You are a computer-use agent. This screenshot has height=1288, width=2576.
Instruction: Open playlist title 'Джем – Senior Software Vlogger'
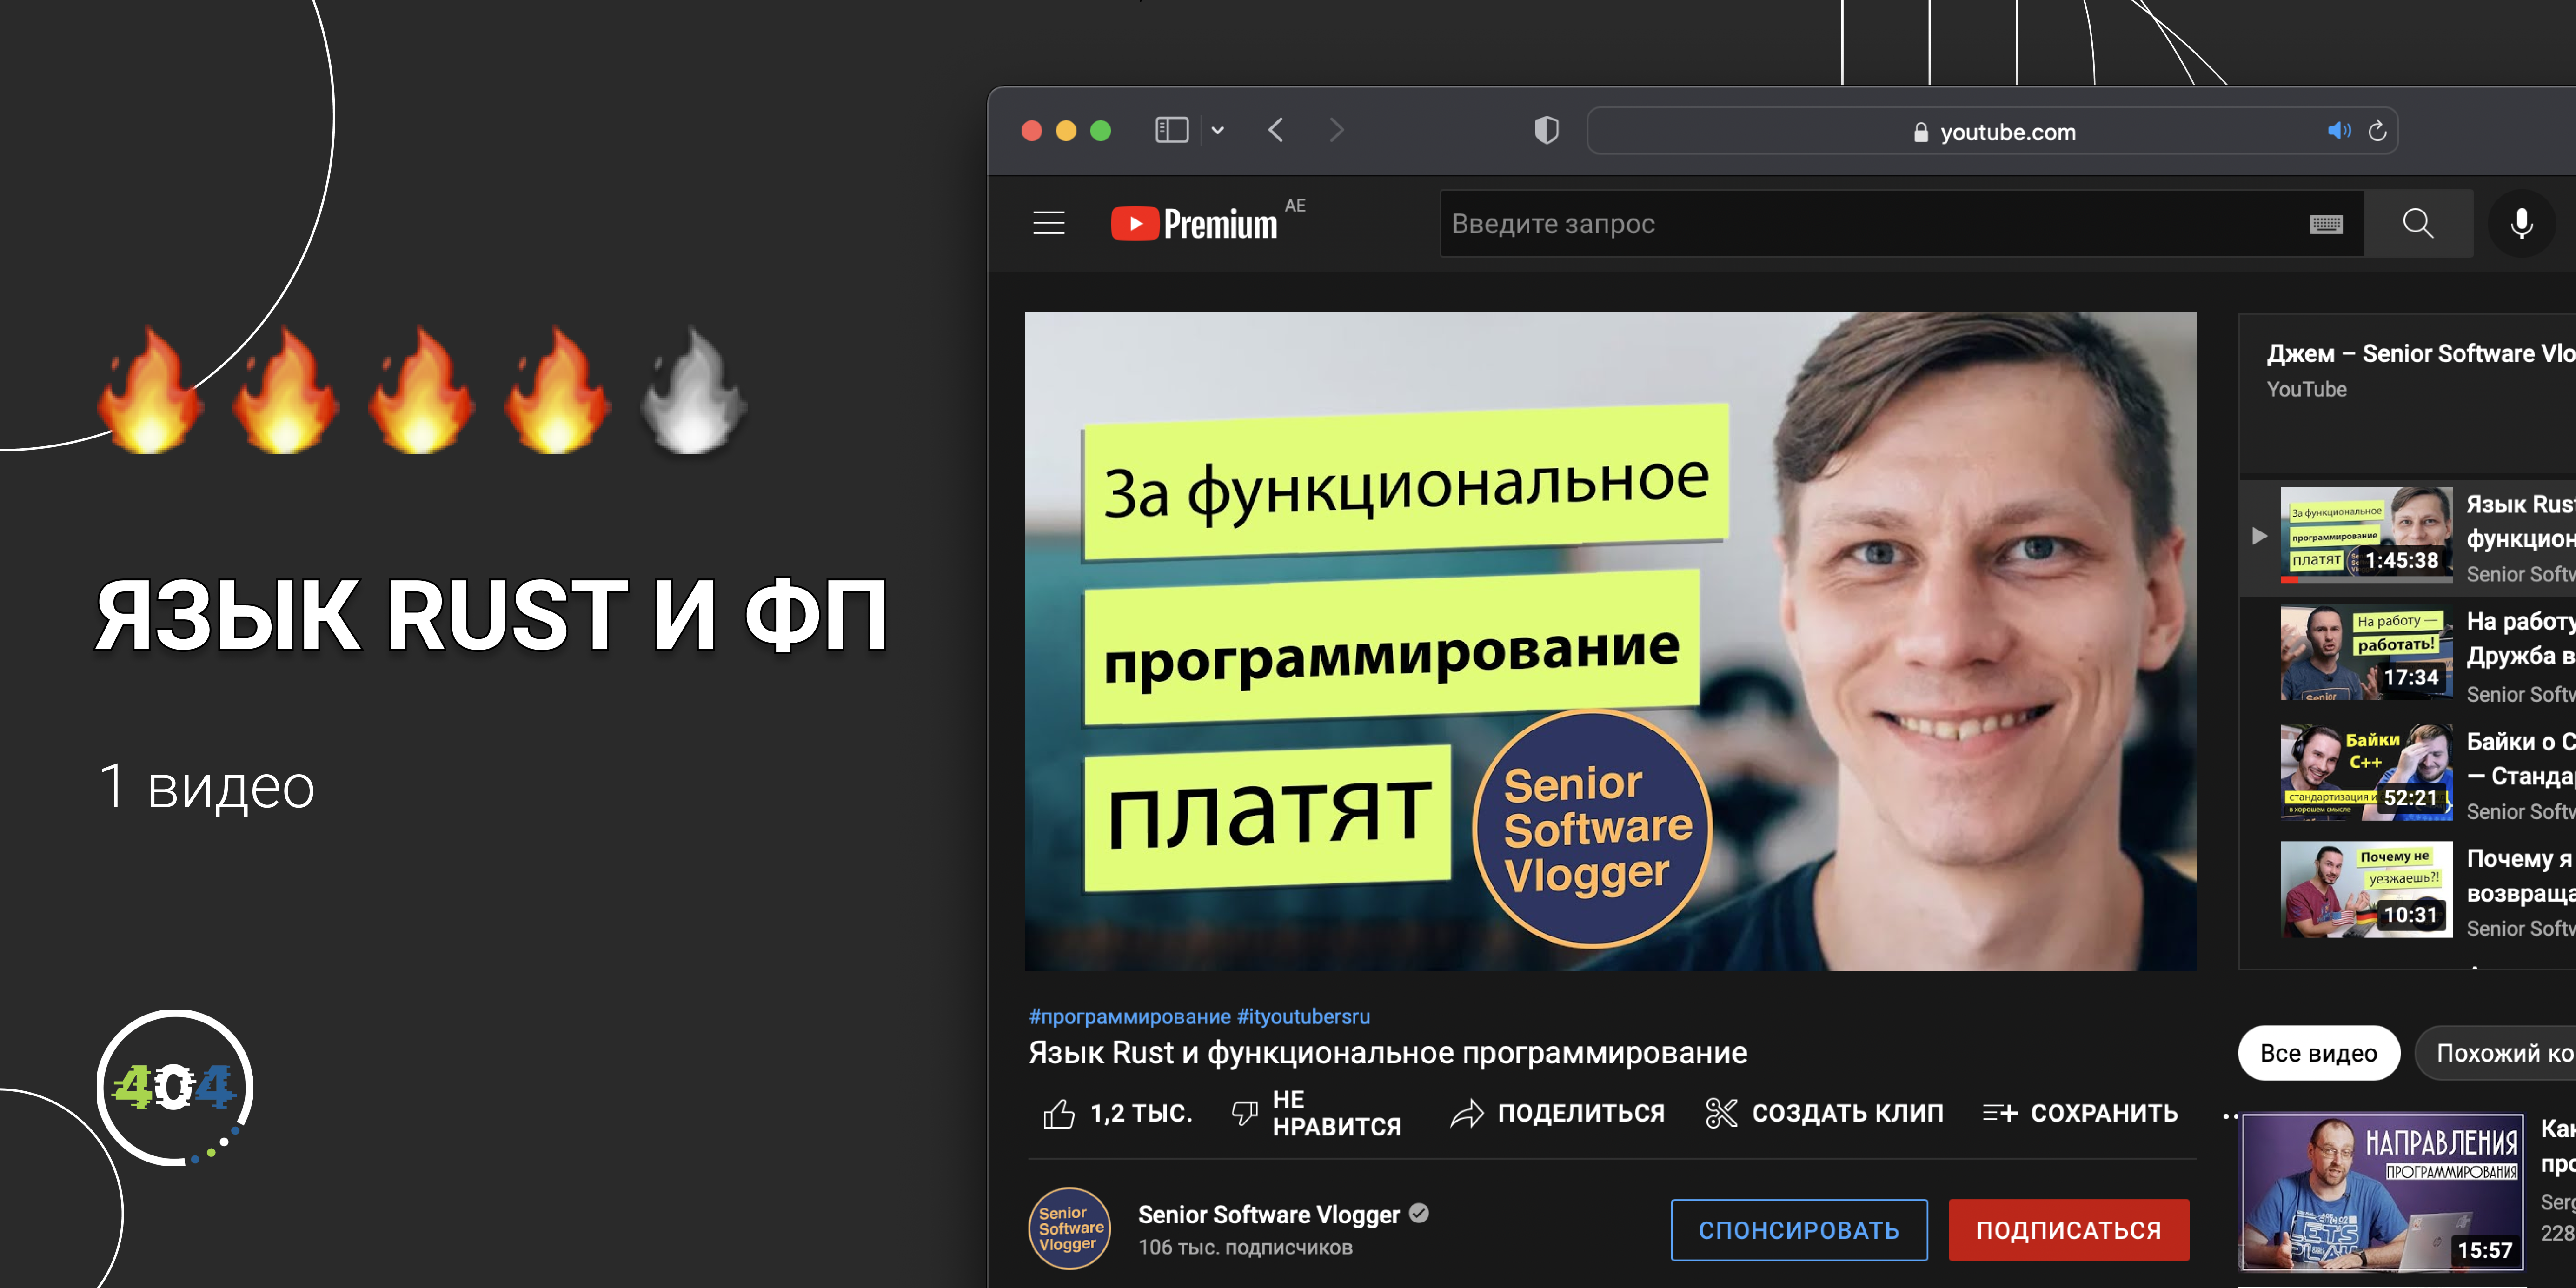[x=2420, y=354]
